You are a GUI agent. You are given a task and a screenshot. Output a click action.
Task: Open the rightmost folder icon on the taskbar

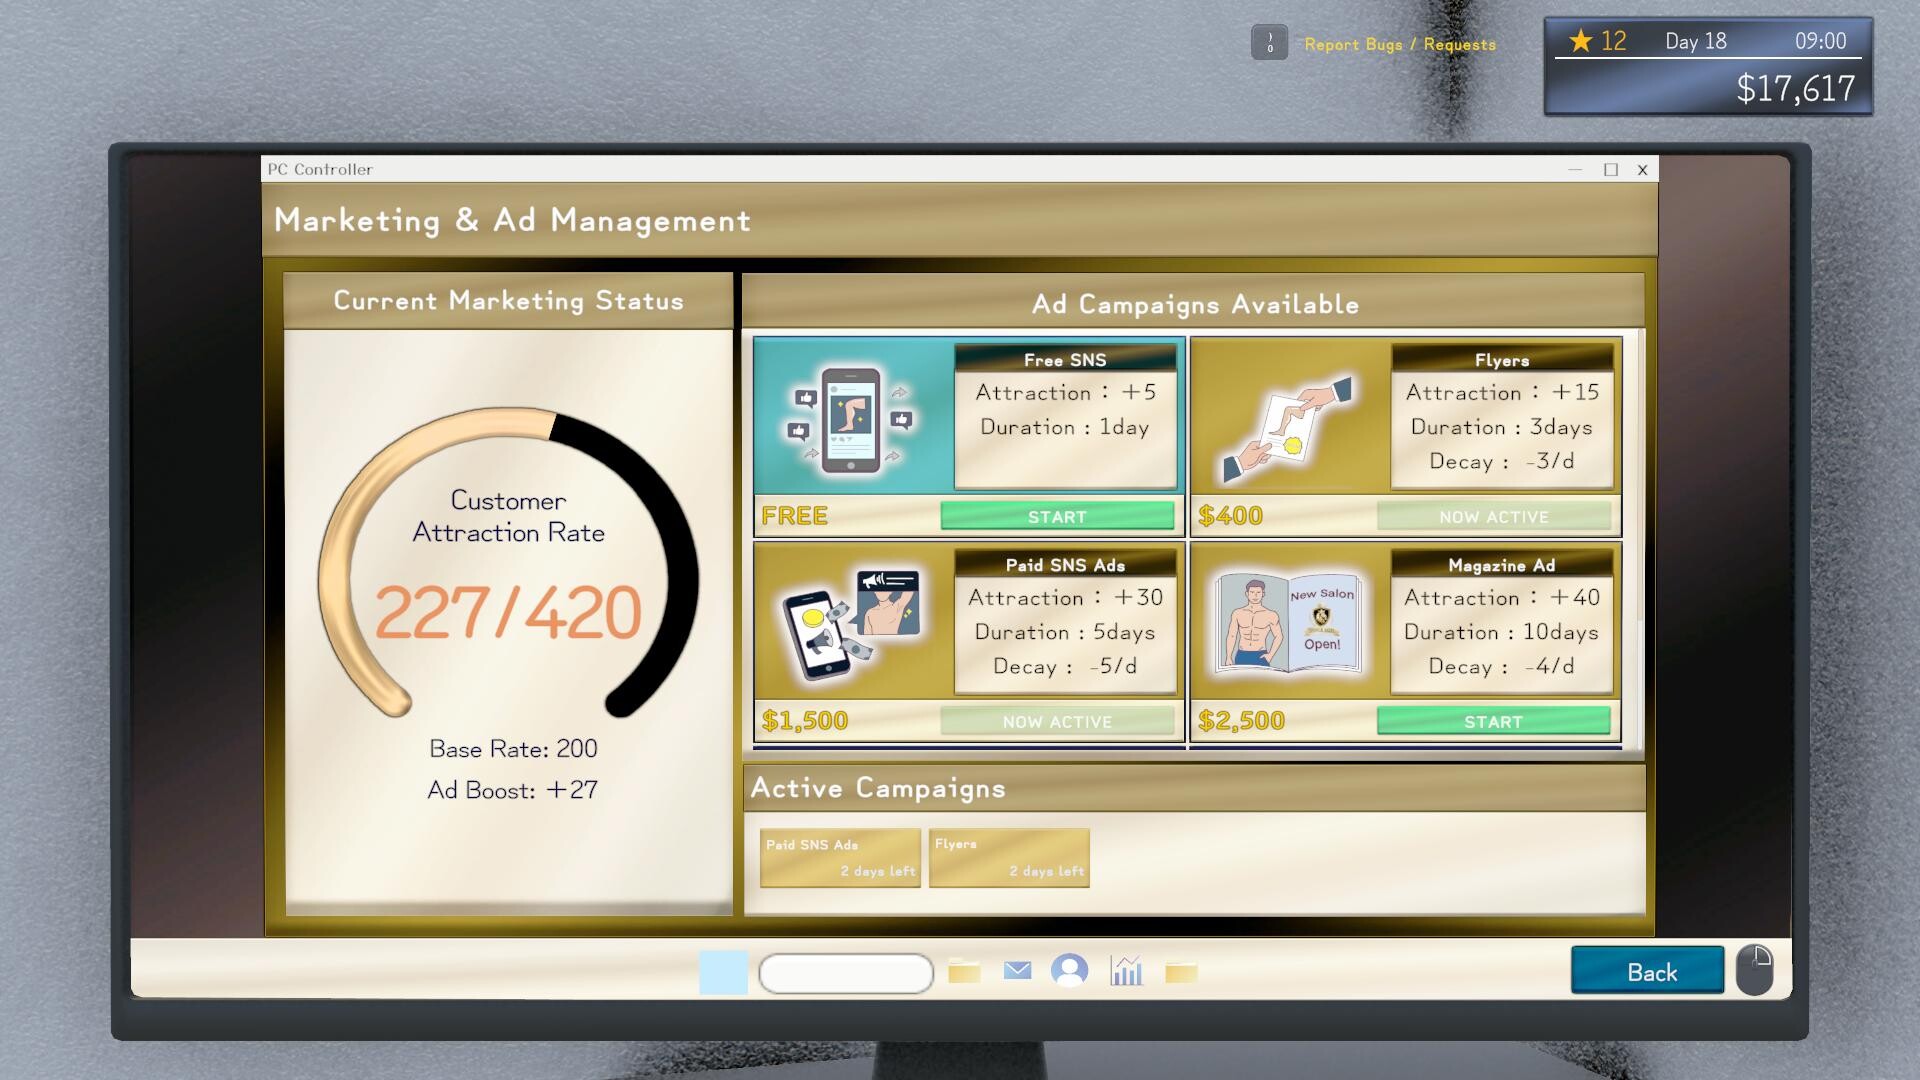(x=1183, y=970)
